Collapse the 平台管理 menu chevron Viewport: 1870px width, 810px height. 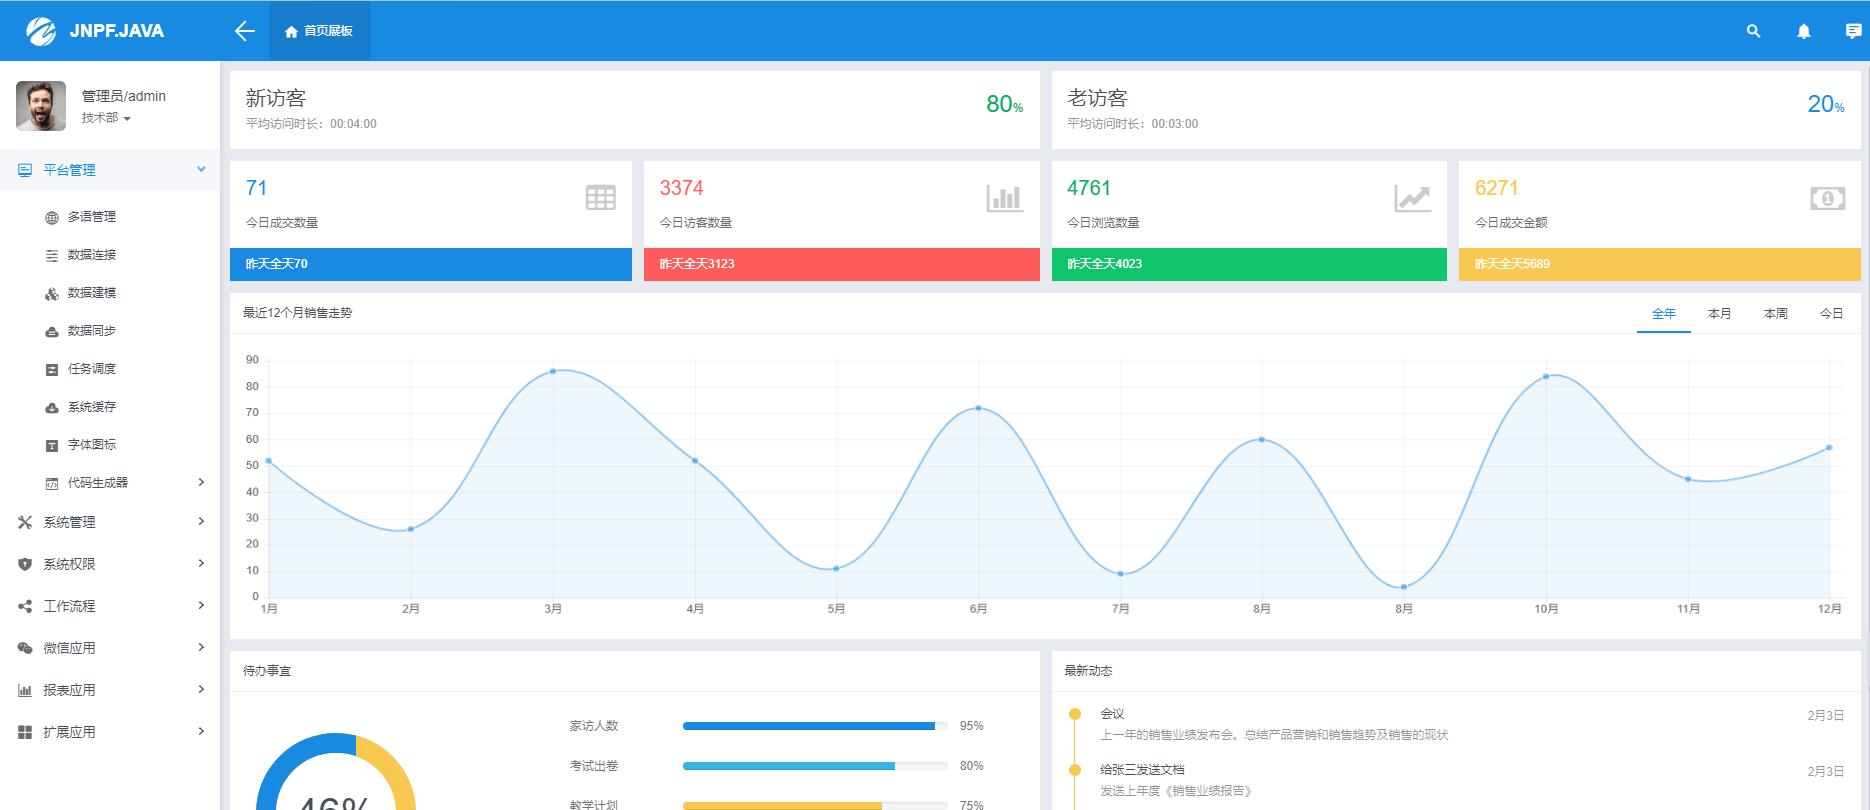[x=201, y=170]
